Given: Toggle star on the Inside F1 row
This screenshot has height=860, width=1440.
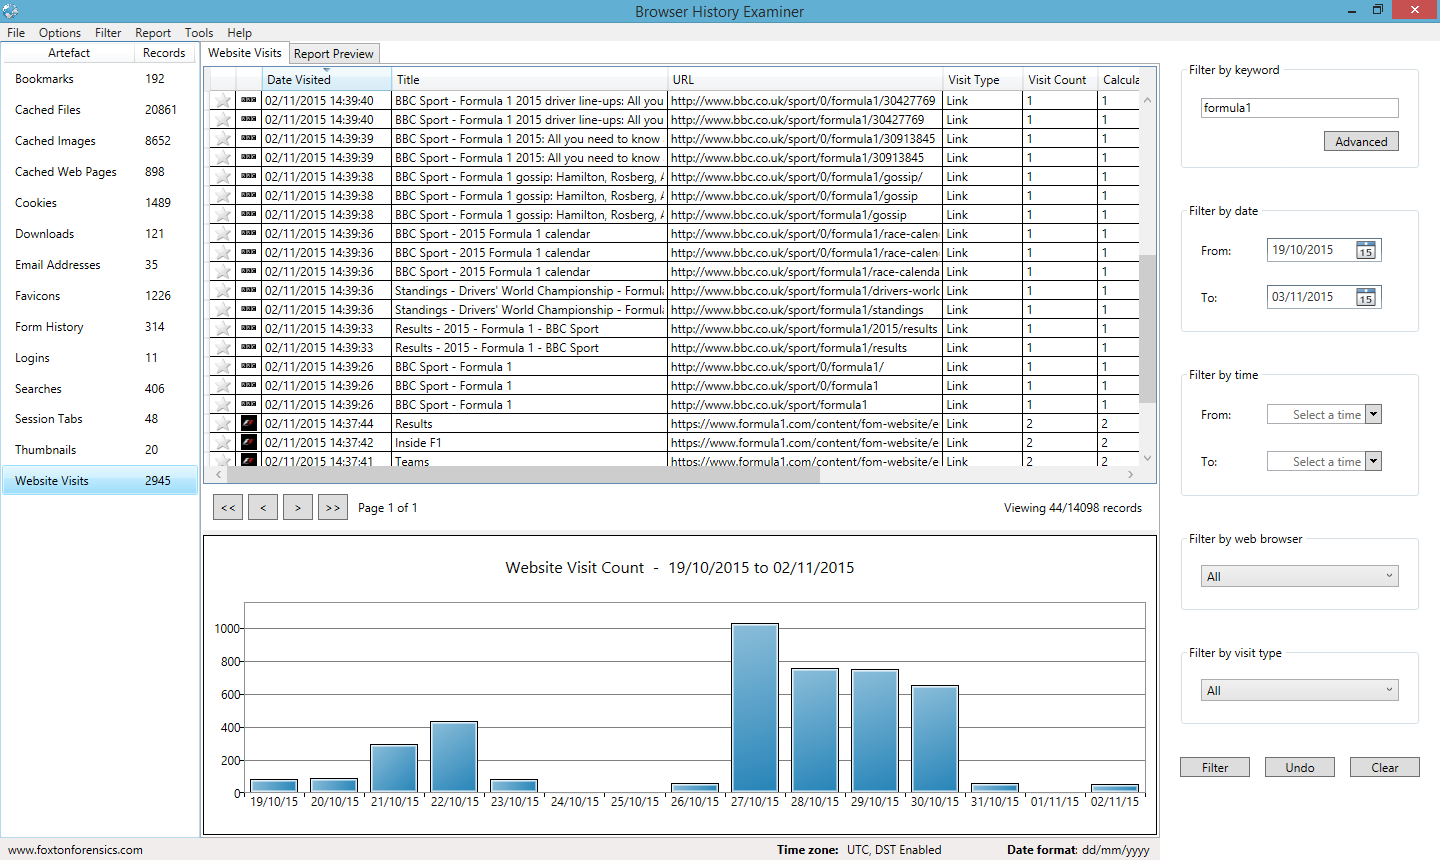Looking at the screenshot, I should click(223, 442).
